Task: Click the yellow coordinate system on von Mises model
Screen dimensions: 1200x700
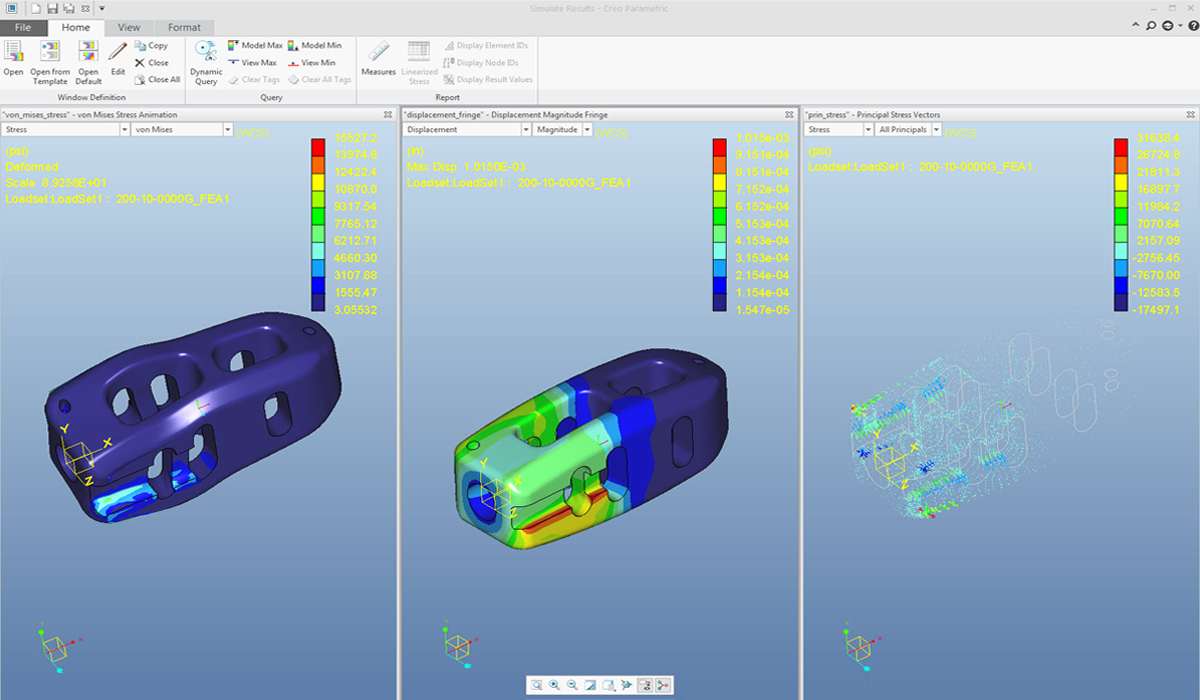Action: pos(87,456)
